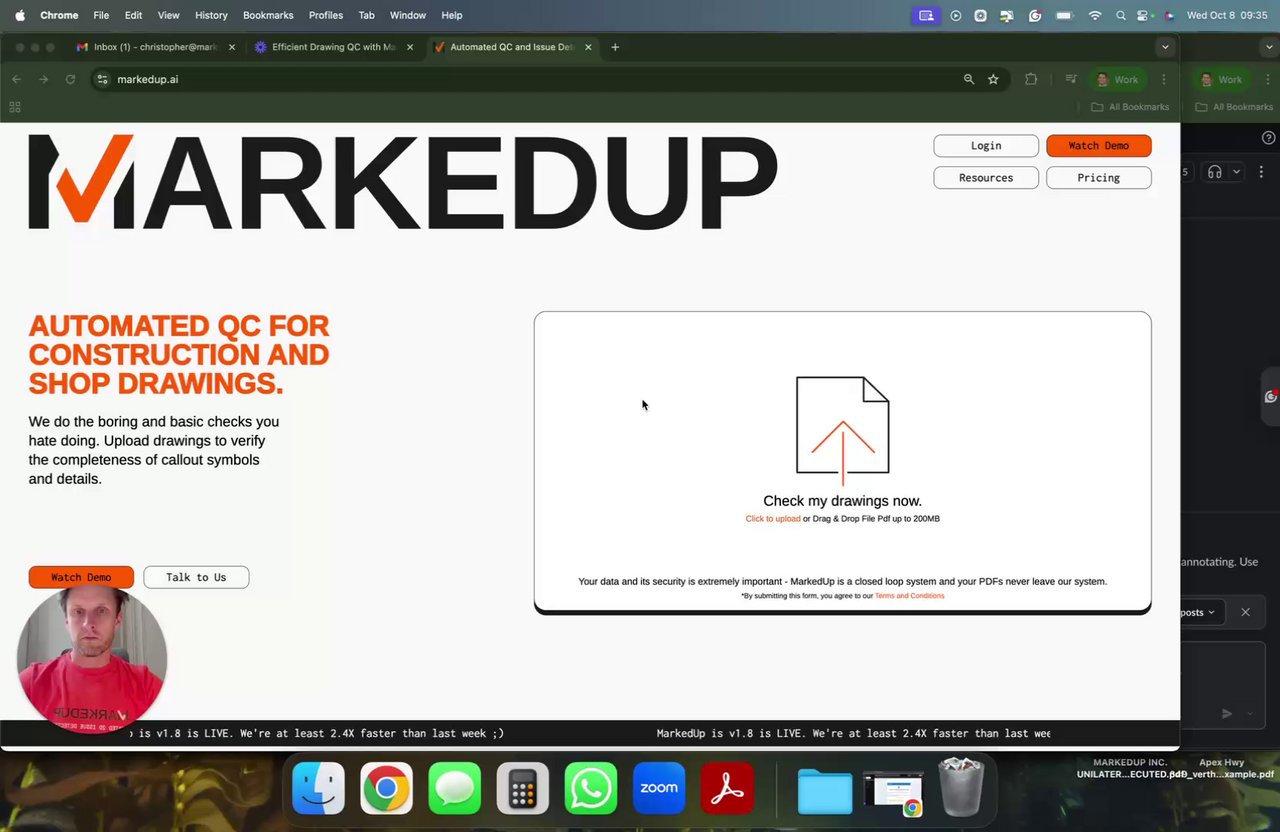Open Spotlight search in the menu bar
Screen dimensions: 1280x832
click(1121, 15)
